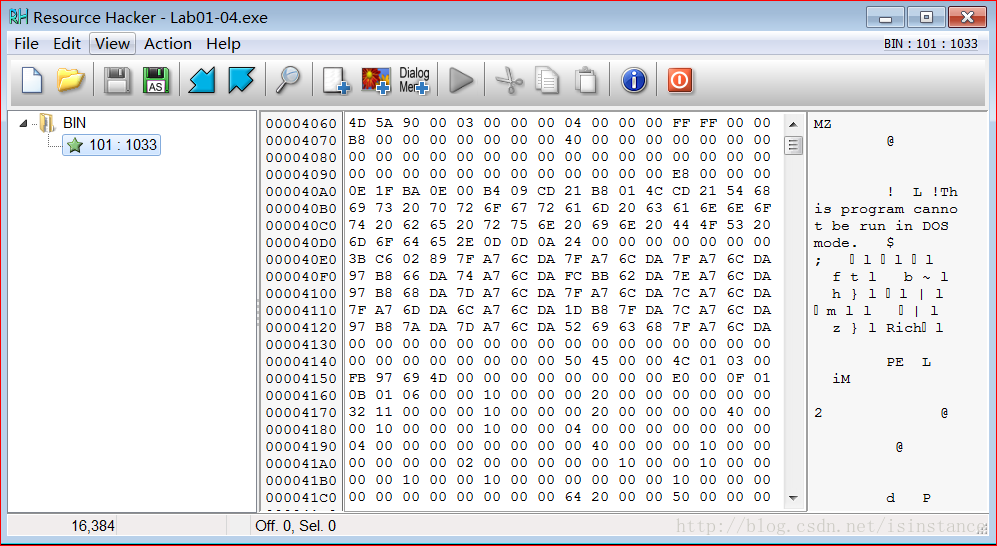Open the File menu
This screenshot has width=997, height=546.
(26, 44)
